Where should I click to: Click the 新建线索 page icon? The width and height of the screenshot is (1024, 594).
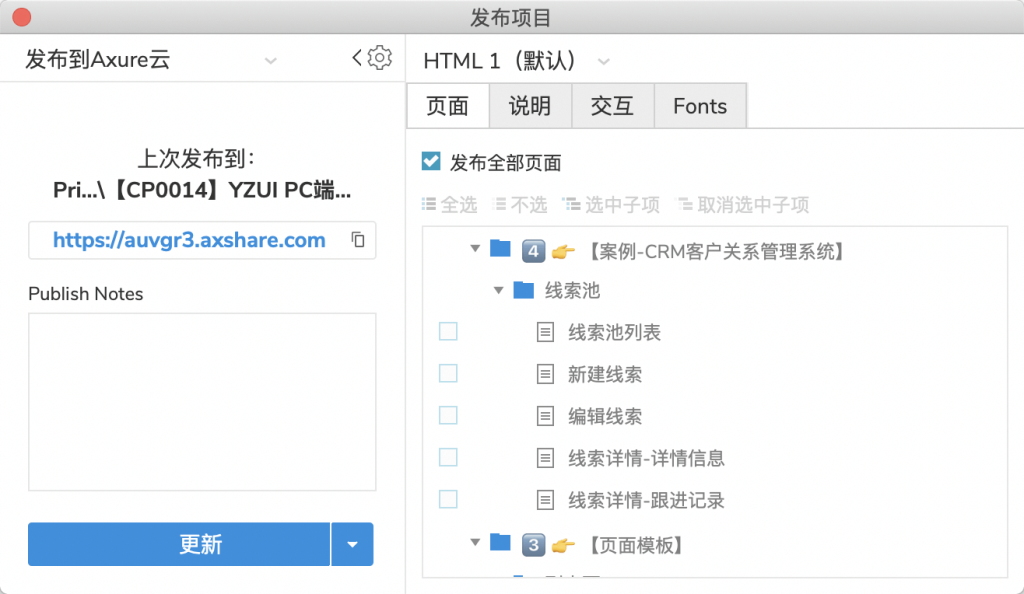click(x=545, y=374)
